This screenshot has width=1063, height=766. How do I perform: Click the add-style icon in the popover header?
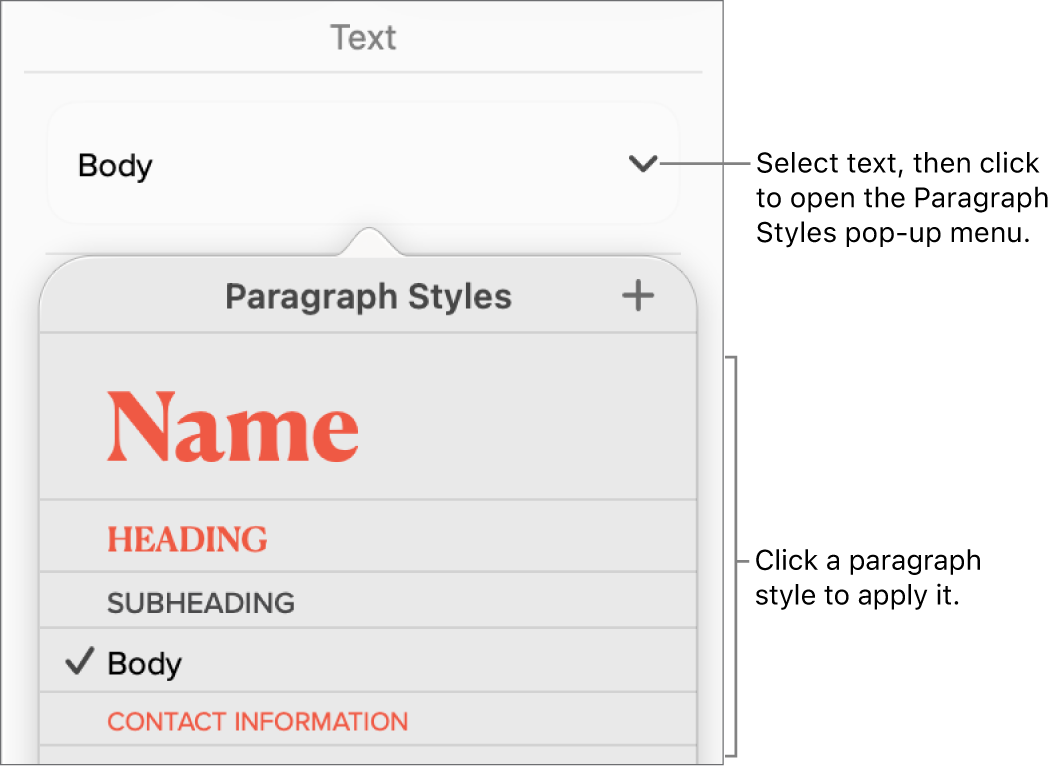click(637, 295)
